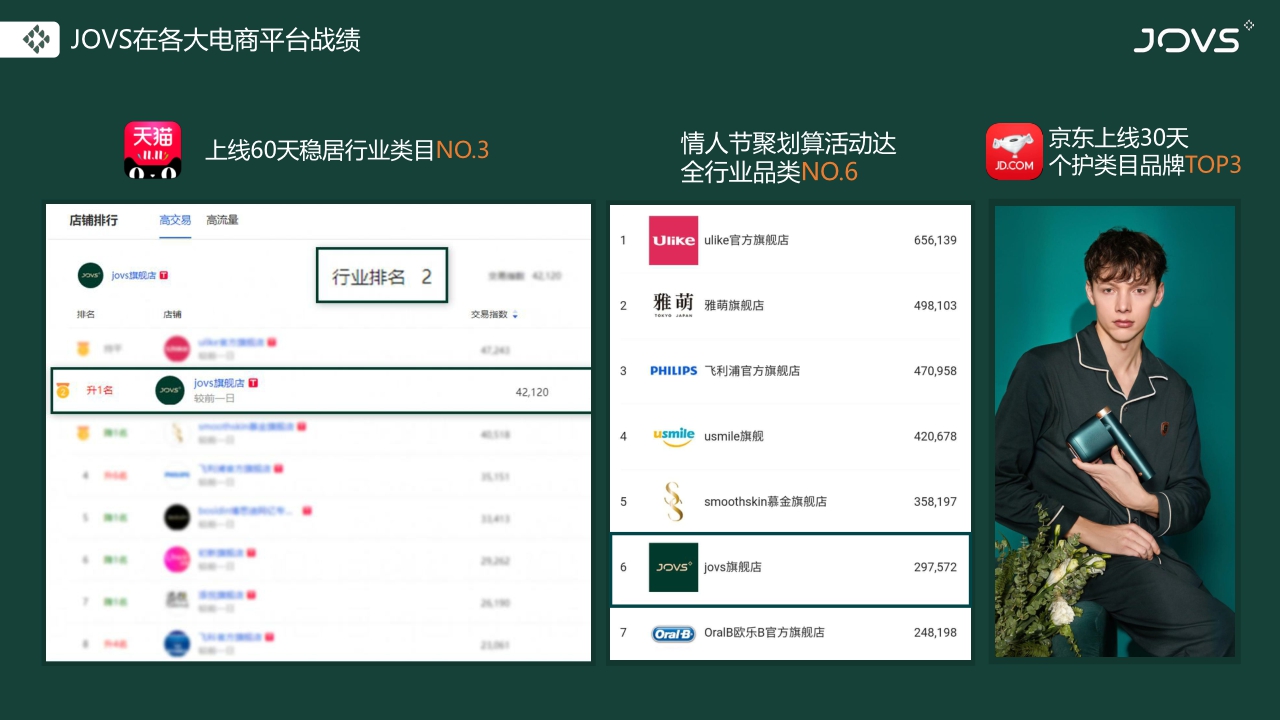Click the smoothskin gold S logo
The width and height of the screenshot is (1280, 720).
[672, 501]
